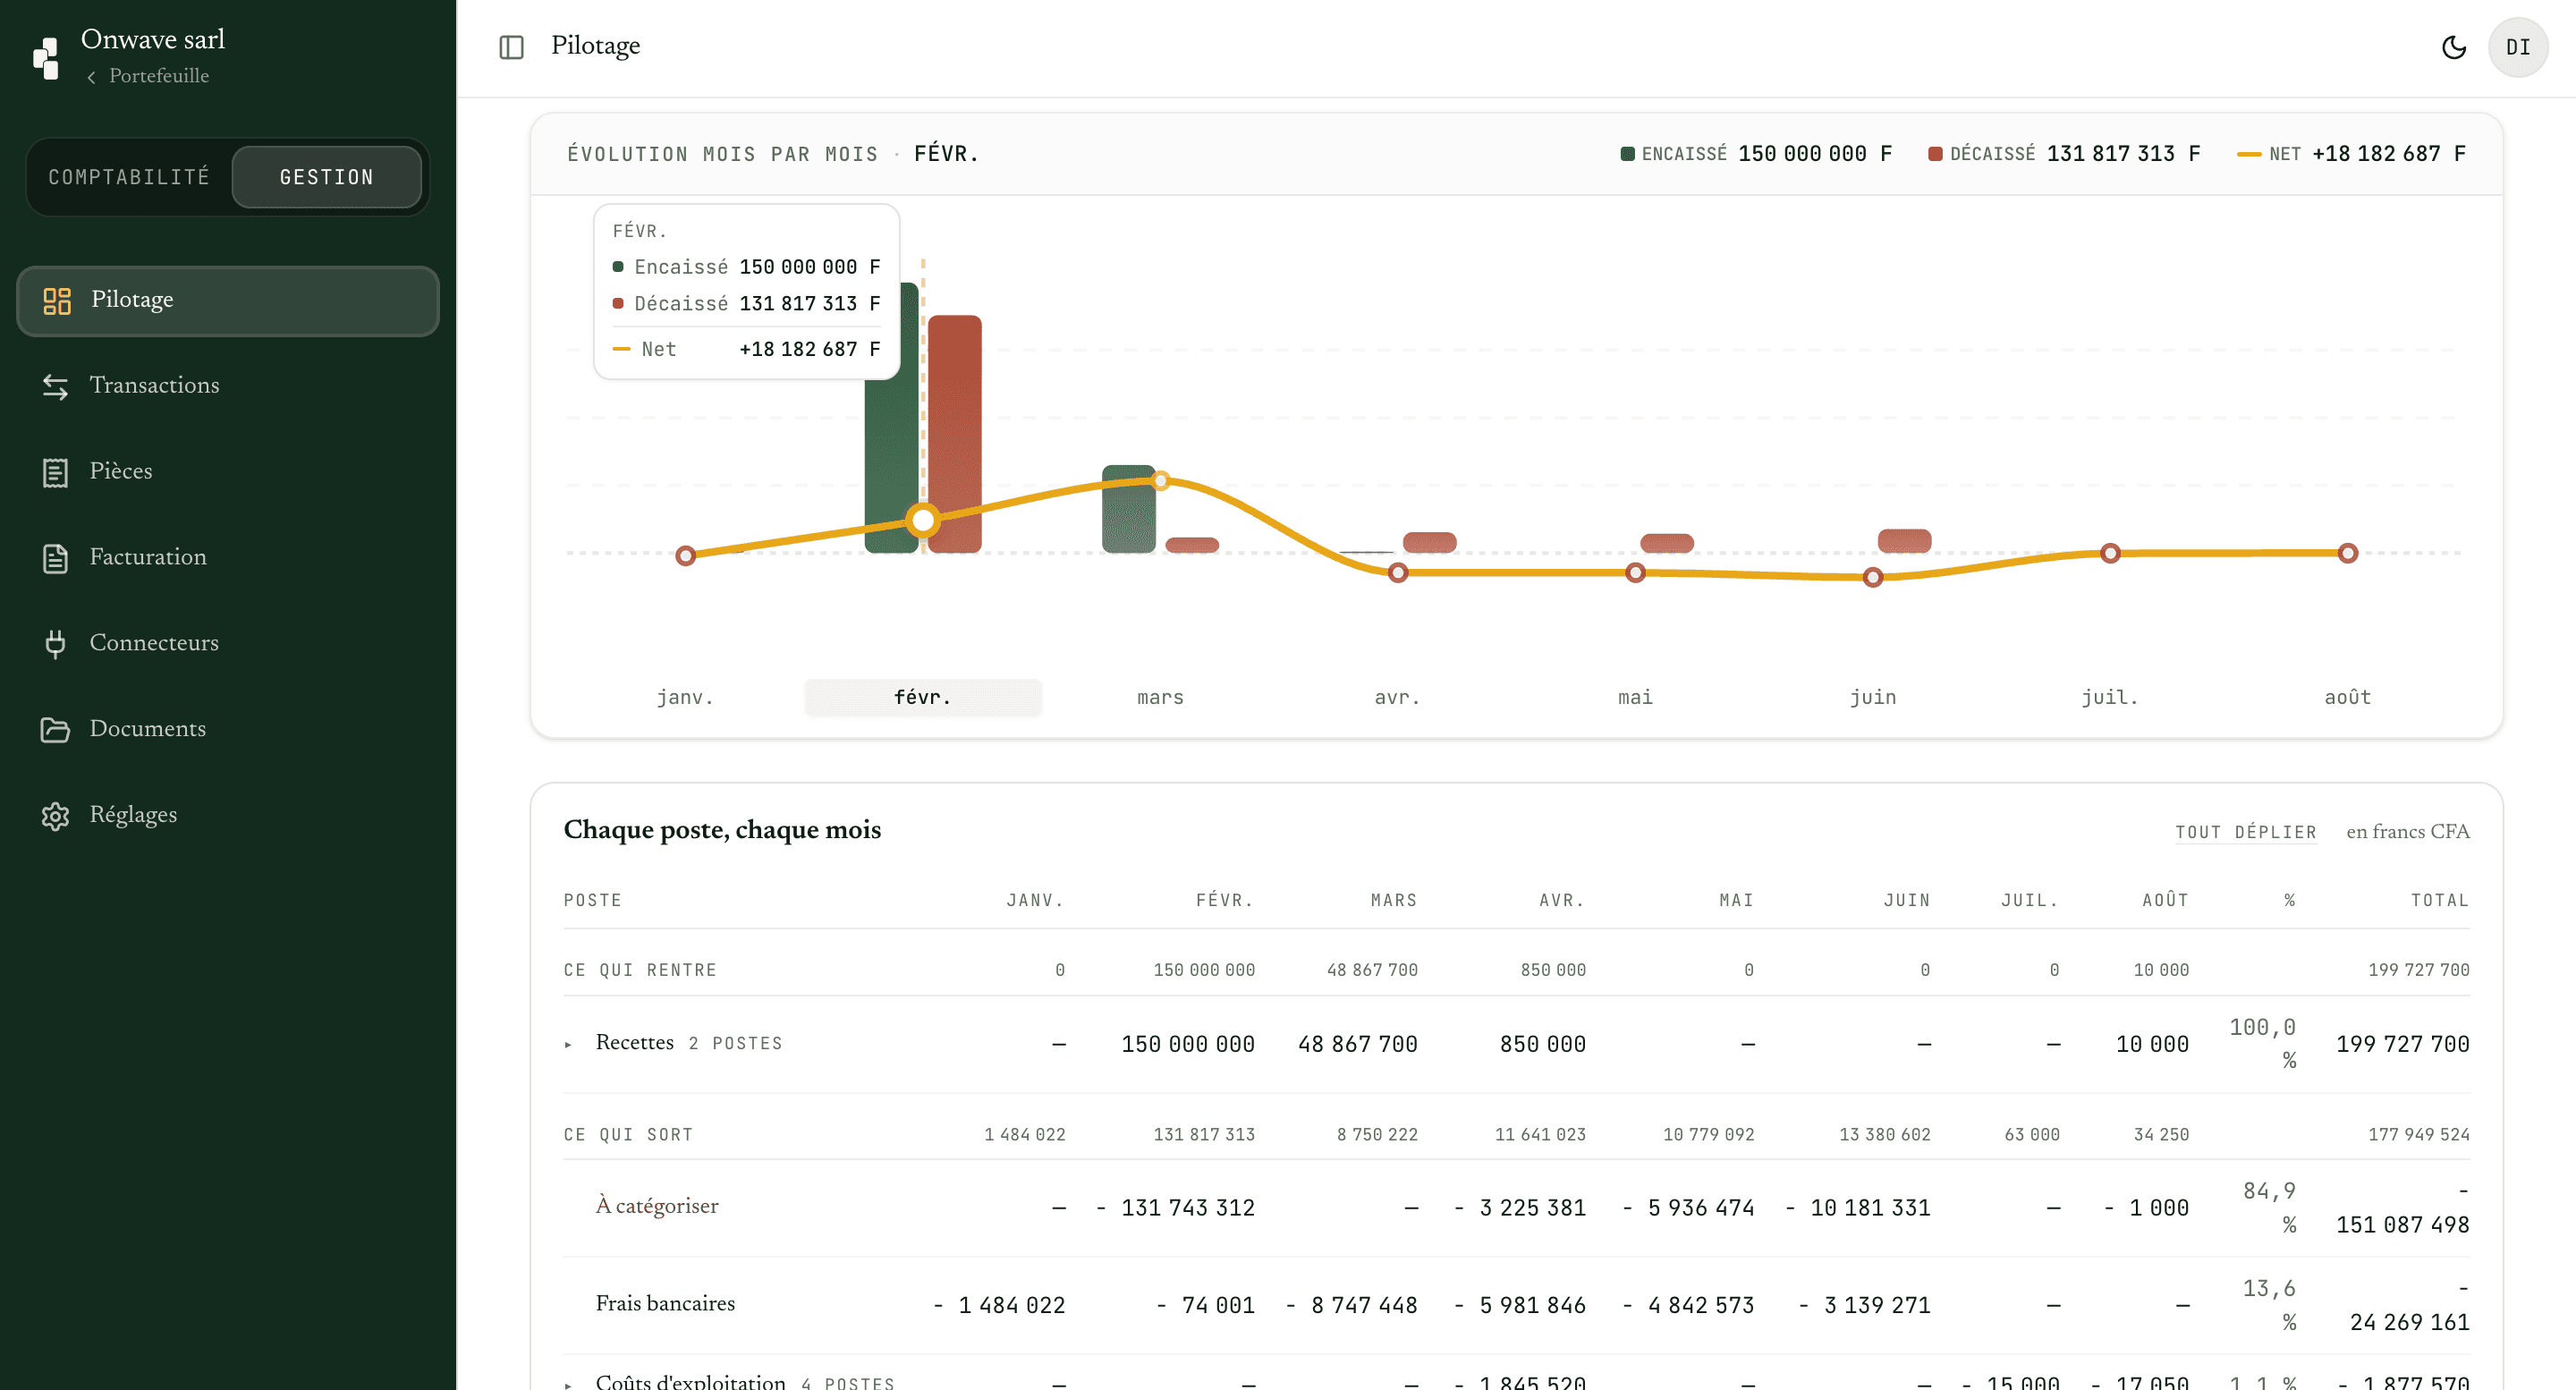Click the Documents folder icon
The width and height of the screenshot is (2576, 1390).
pos(56,730)
